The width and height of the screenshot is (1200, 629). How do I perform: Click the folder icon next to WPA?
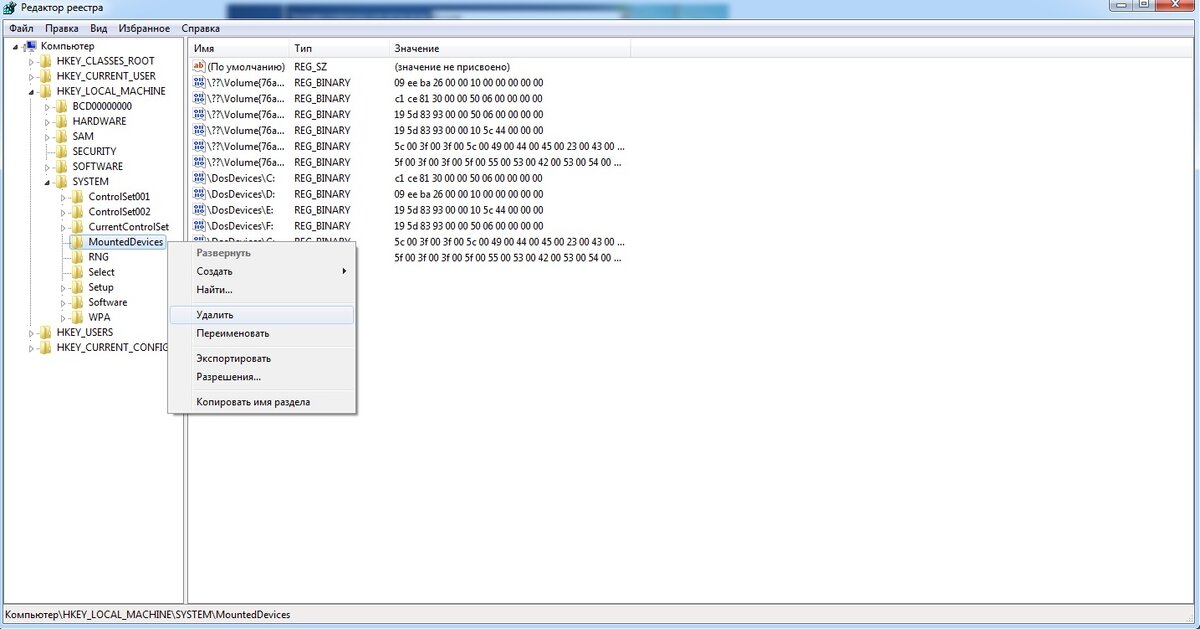[x=78, y=317]
